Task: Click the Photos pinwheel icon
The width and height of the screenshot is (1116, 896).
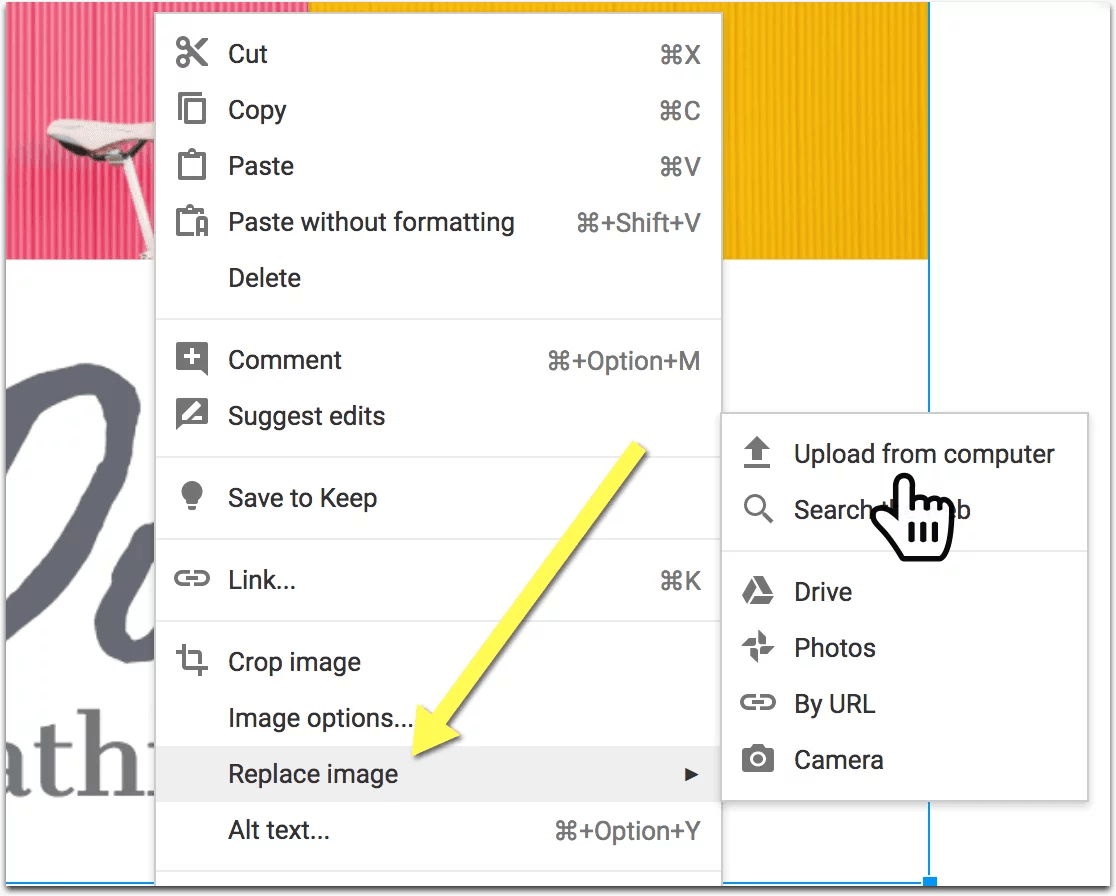Action: click(757, 647)
